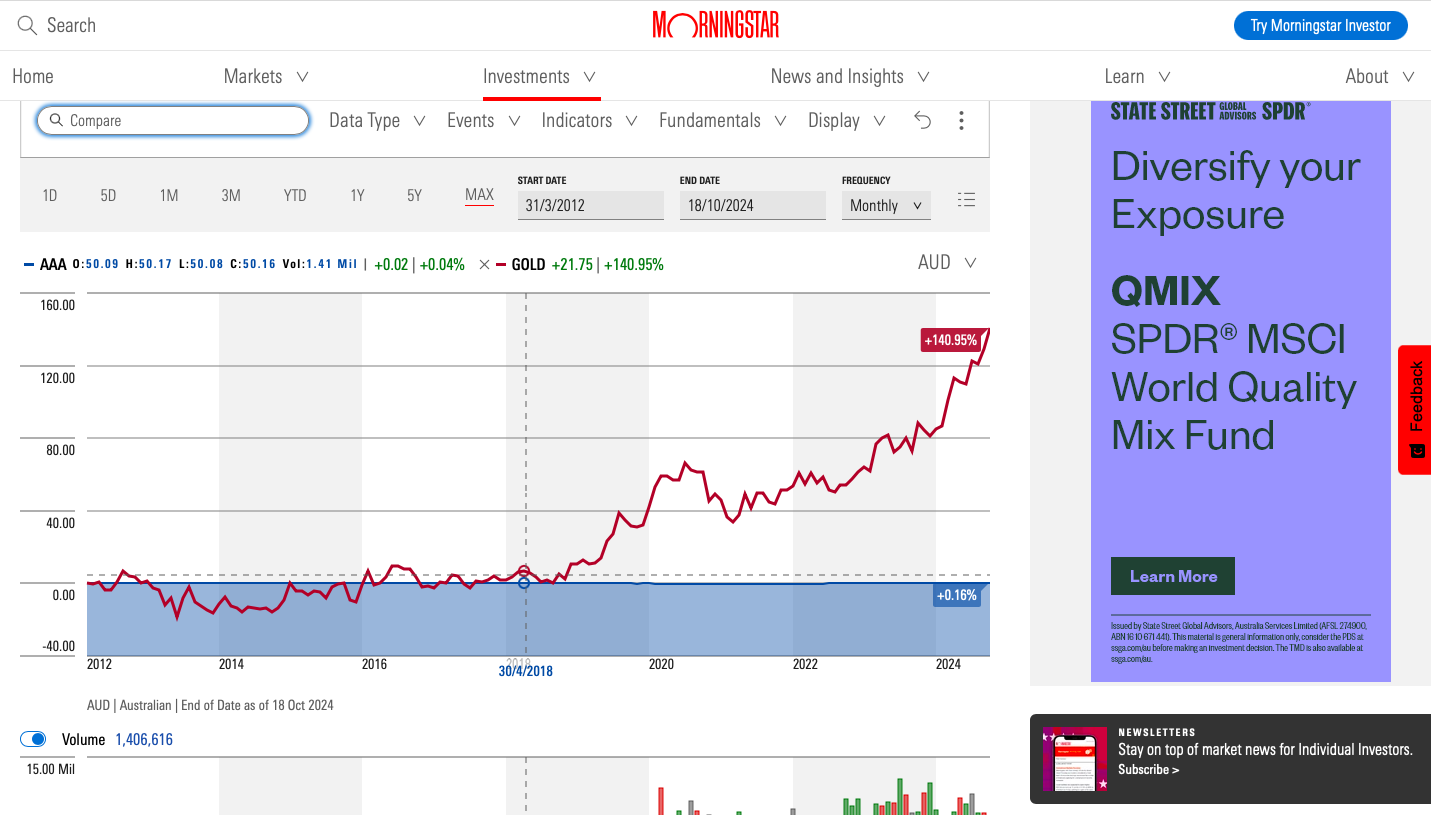1431x815 pixels.
Task: Open the AUD currency dropdown
Action: (946, 262)
